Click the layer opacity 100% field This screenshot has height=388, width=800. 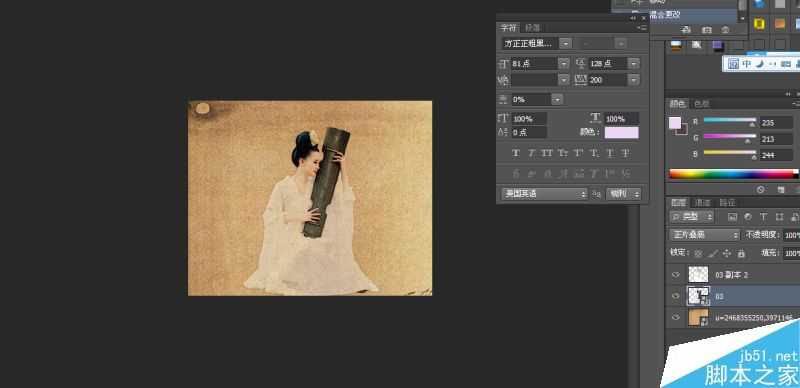pyautogui.click(x=791, y=235)
